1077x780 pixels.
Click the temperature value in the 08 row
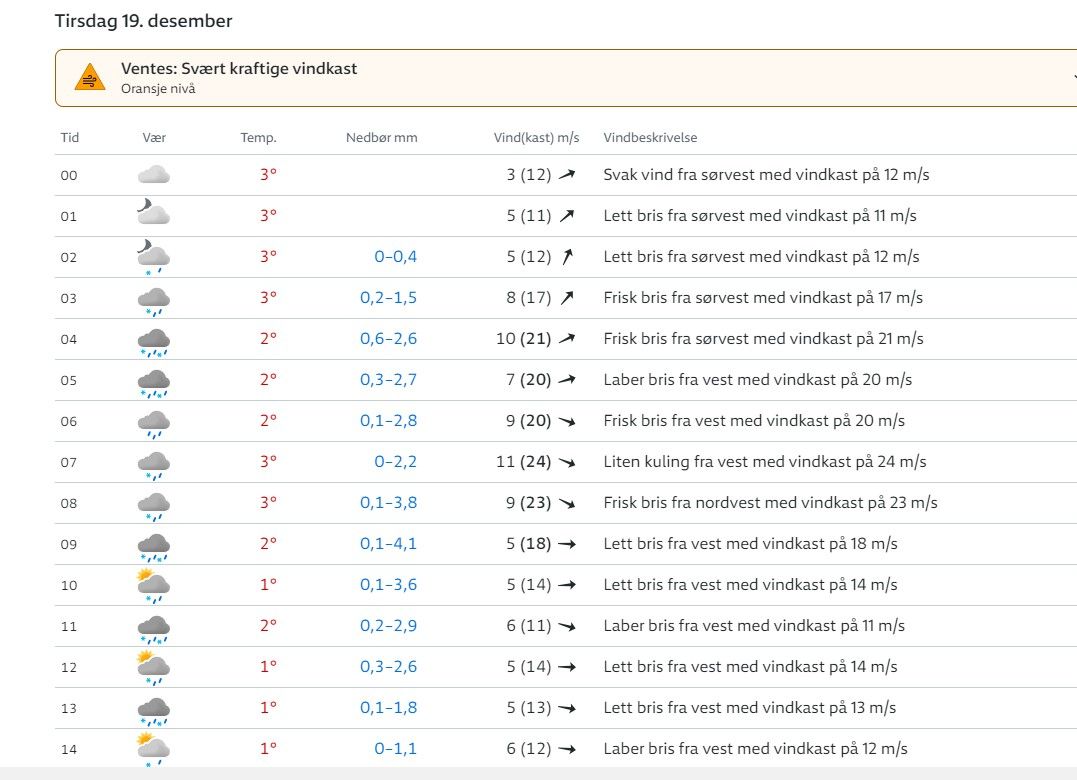[268, 503]
